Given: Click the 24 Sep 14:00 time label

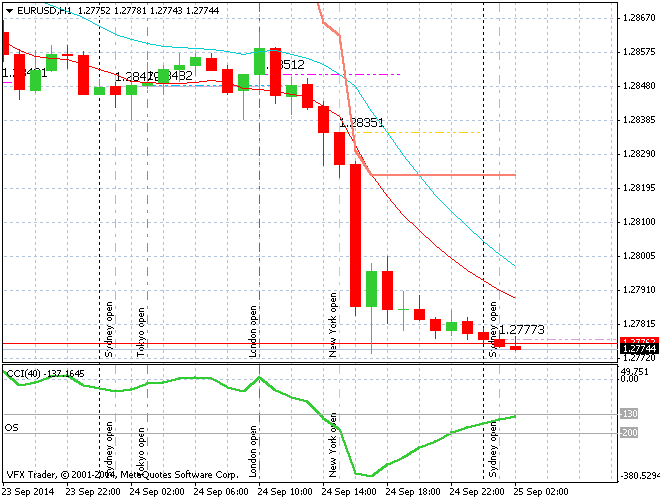Looking at the screenshot, I should tap(349, 492).
